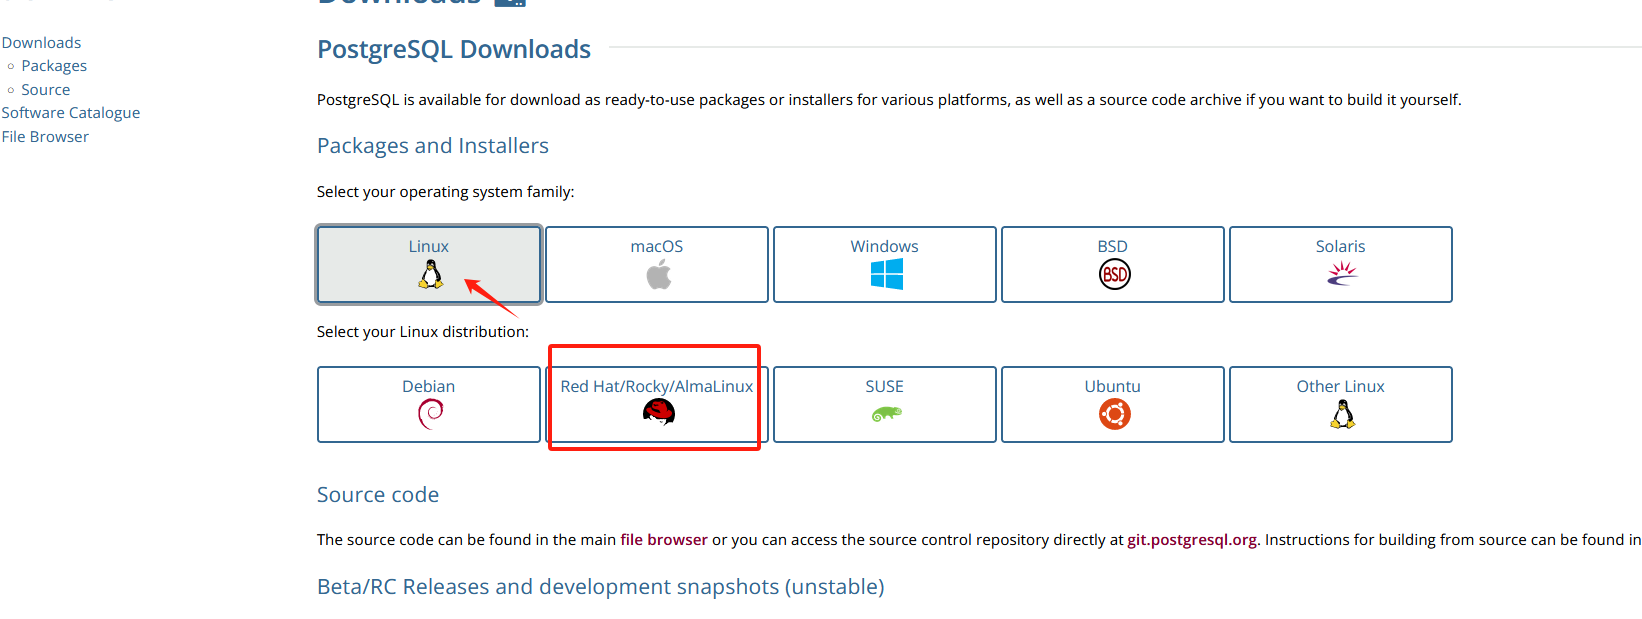
Task: Open Downloads in the sidebar
Action: point(41,42)
